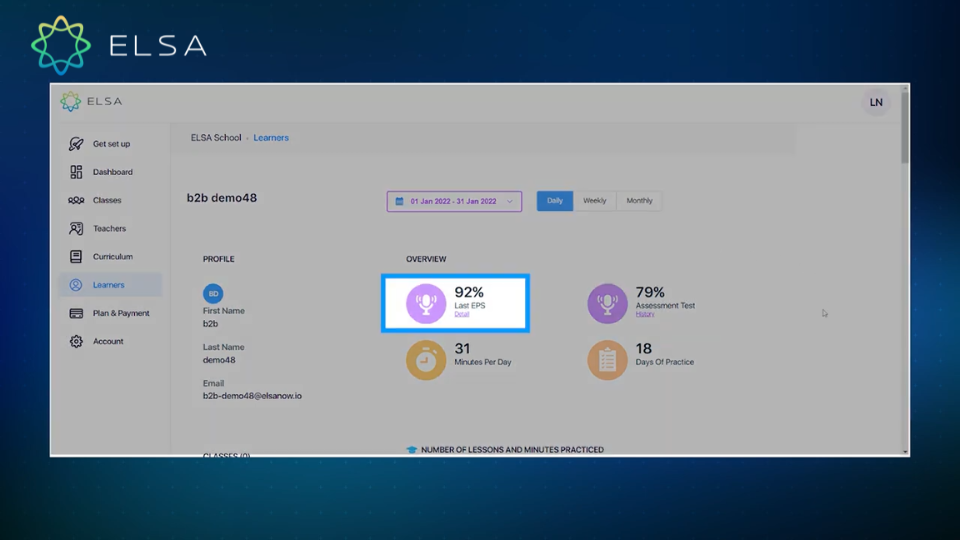Screen dimensions: 960x540
Task: Click the Last Name value demo48
Action: 219,360
